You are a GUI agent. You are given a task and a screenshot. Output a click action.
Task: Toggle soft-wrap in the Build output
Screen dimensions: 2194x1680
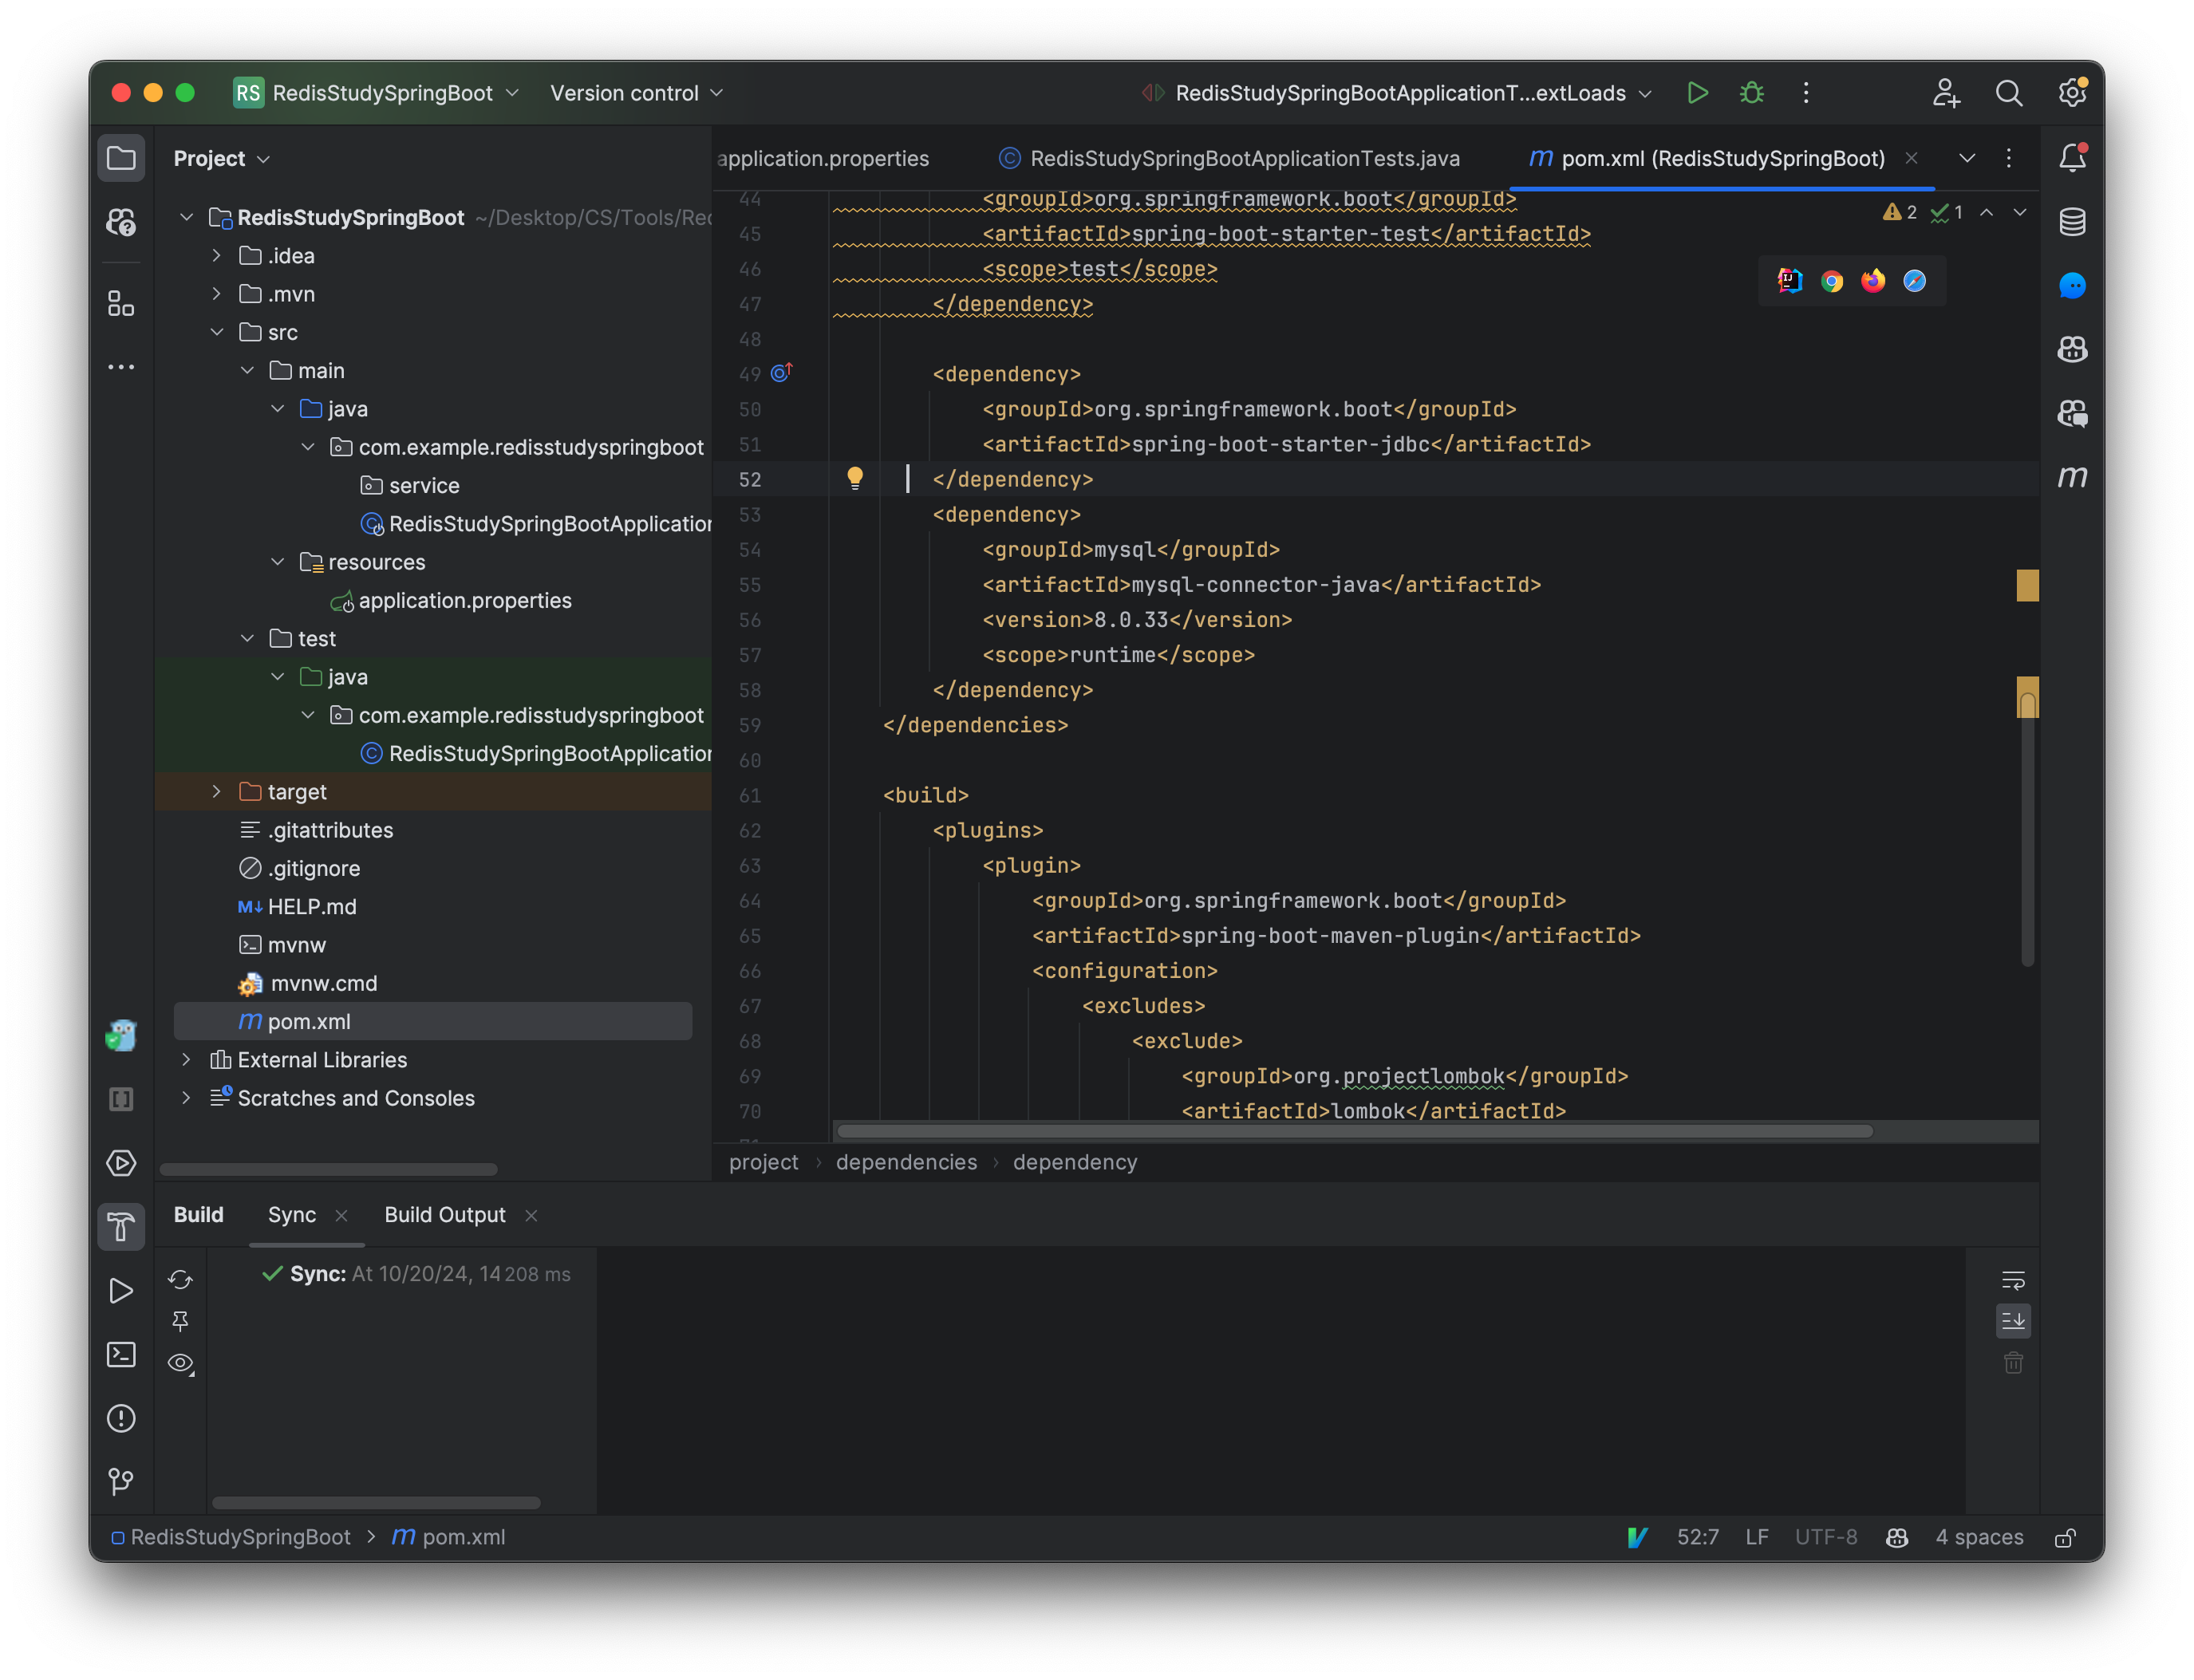[2013, 1280]
